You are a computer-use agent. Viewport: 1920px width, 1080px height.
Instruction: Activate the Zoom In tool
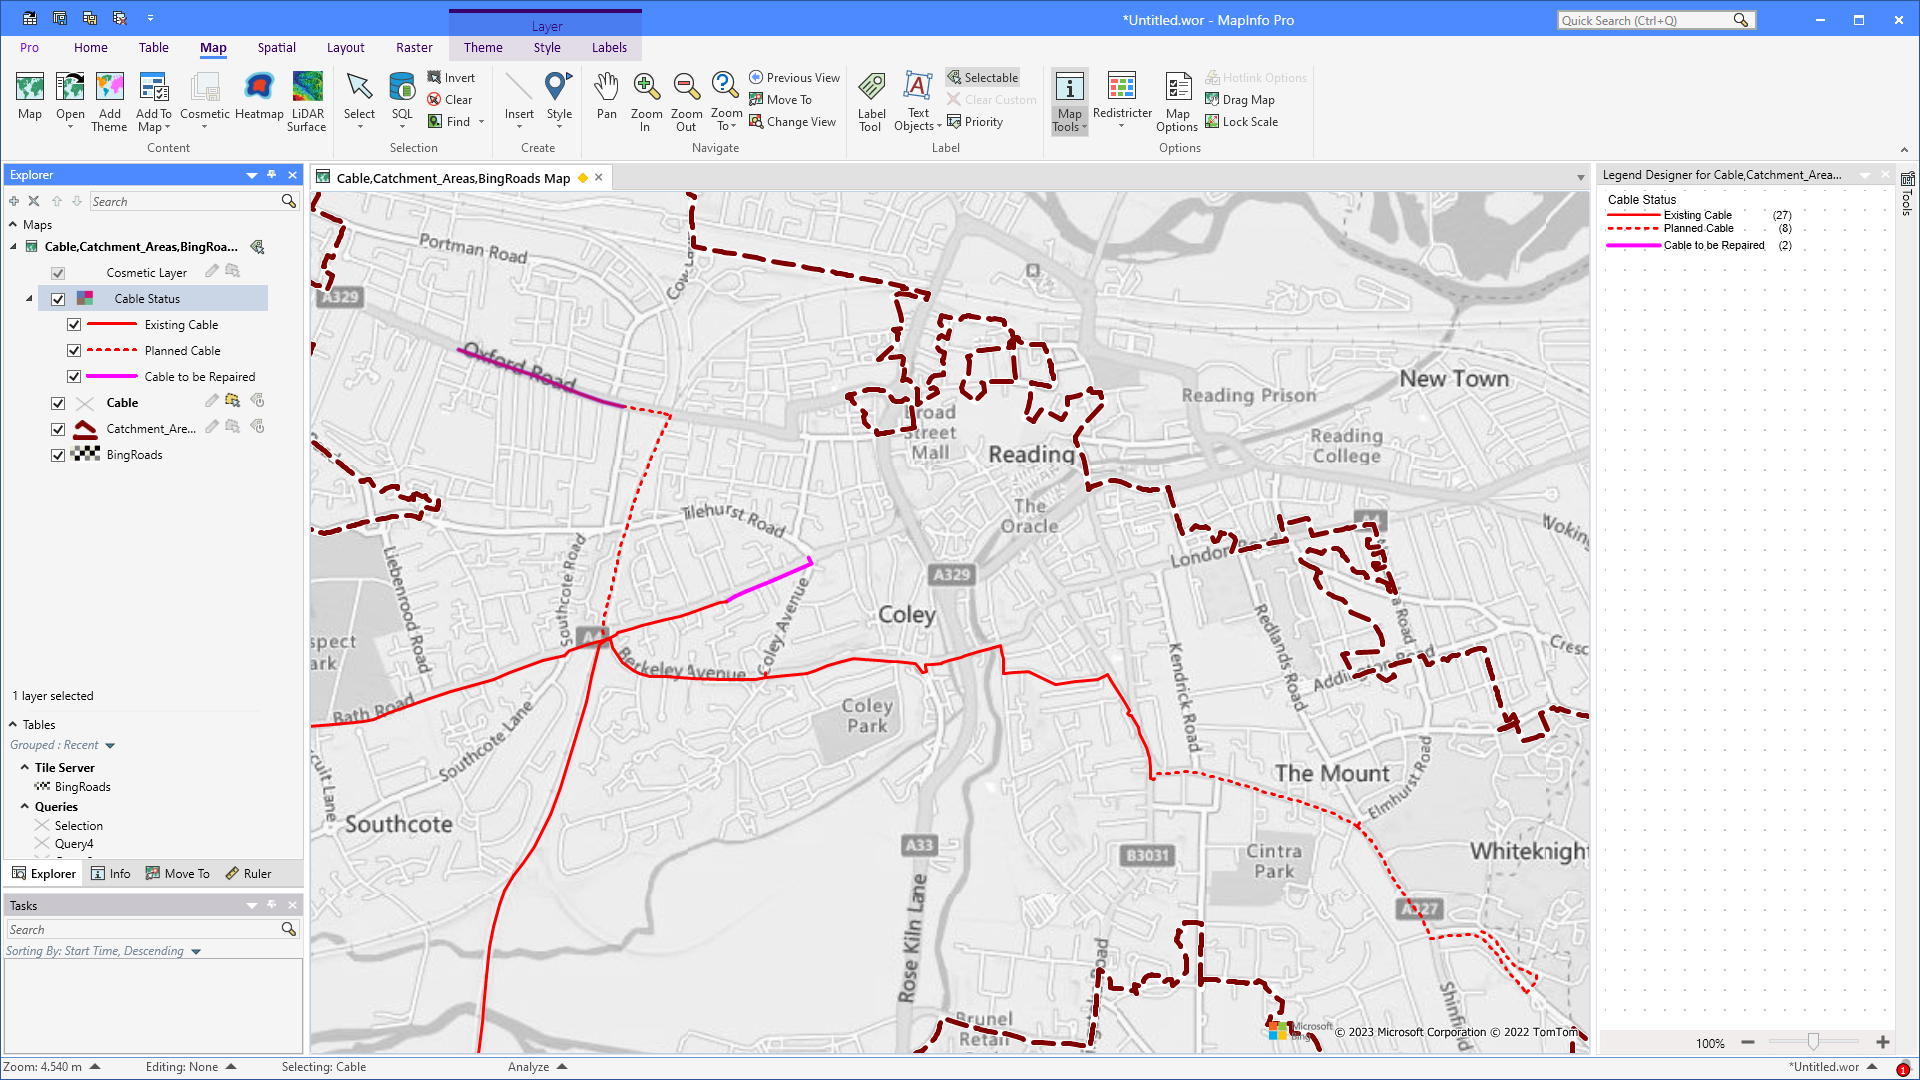coord(646,100)
